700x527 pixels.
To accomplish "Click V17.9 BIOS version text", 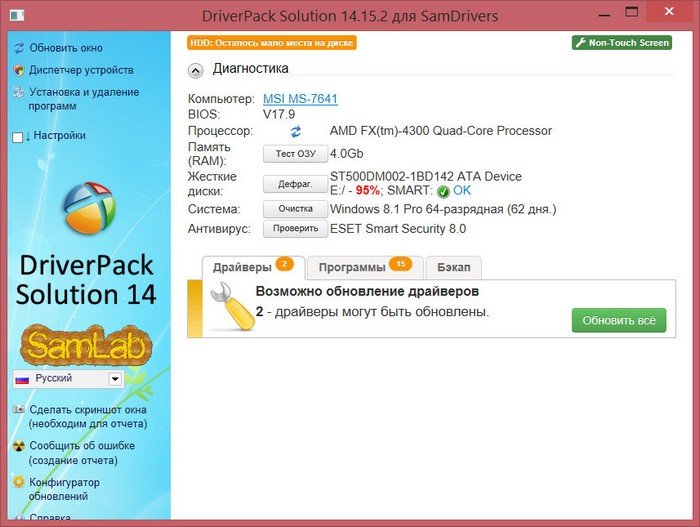I will tap(279, 115).
